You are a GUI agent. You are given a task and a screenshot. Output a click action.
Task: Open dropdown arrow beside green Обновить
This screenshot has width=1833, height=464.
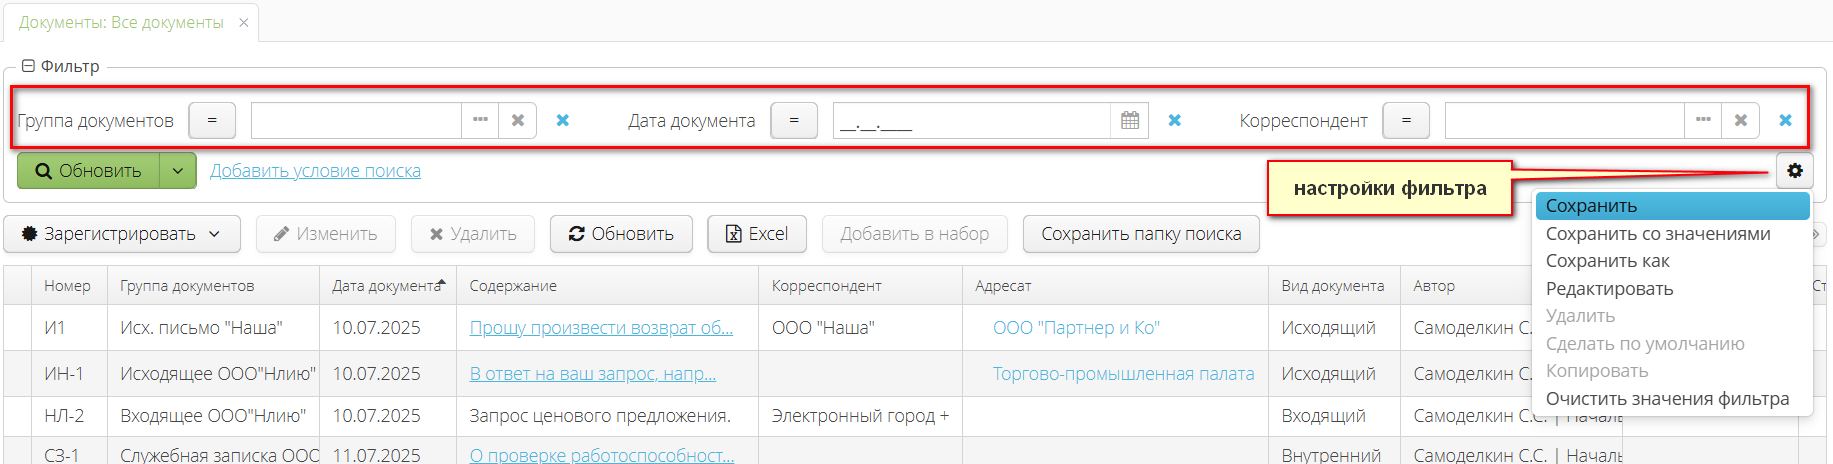pyautogui.click(x=178, y=171)
